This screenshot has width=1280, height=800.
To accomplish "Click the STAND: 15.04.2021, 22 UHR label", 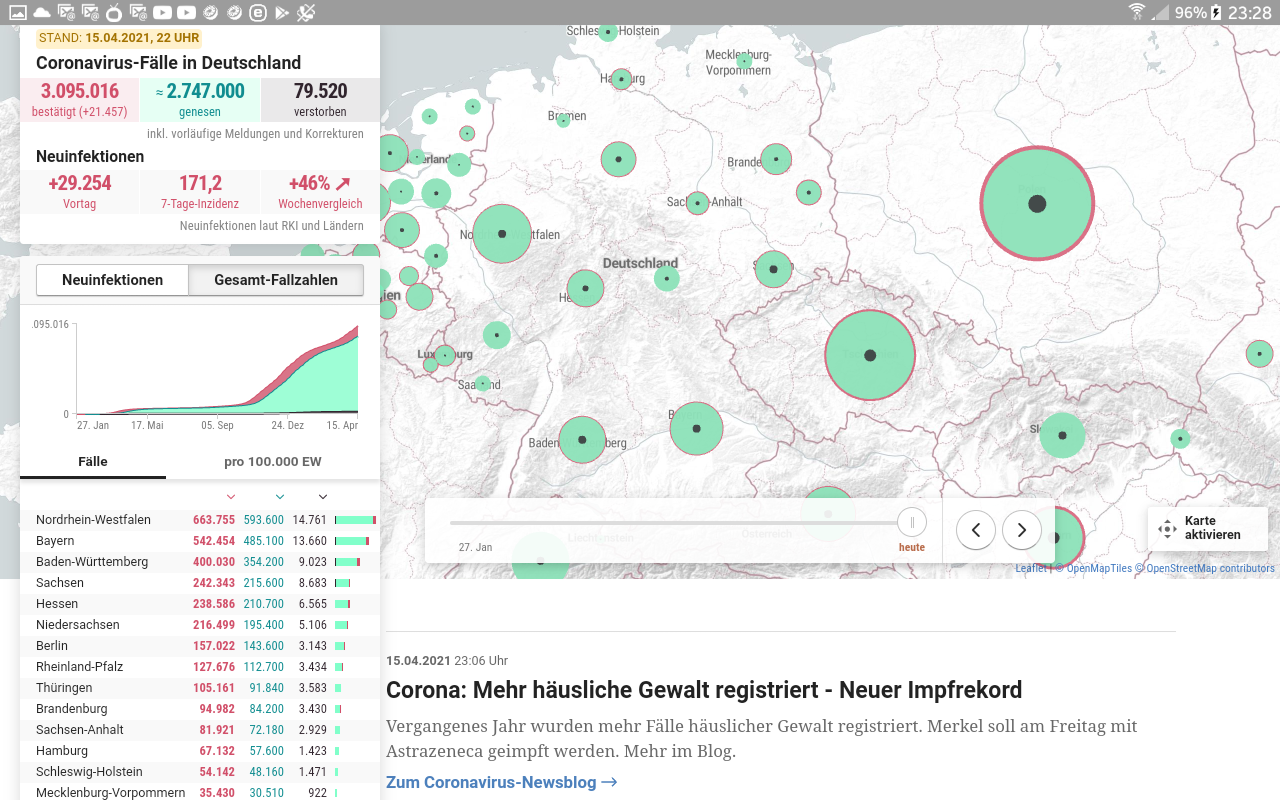I will 119,38.
